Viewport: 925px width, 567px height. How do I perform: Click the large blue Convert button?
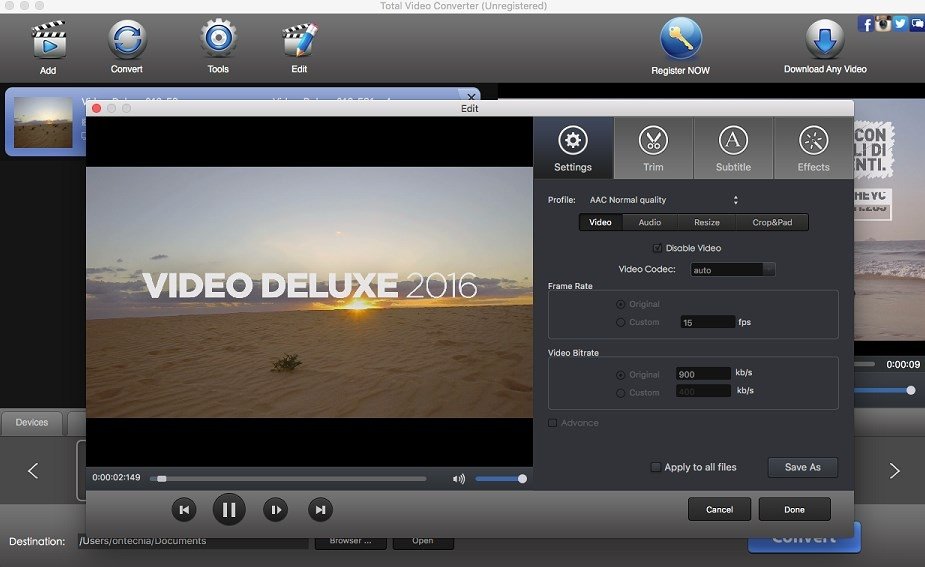click(x=804, y=538)
